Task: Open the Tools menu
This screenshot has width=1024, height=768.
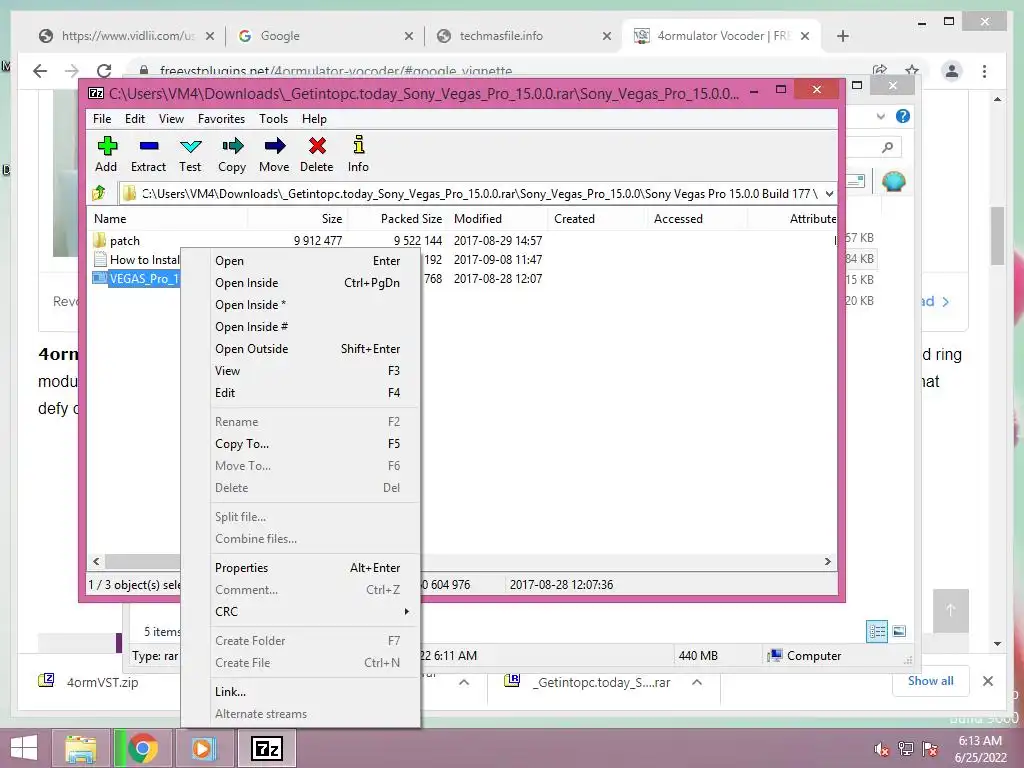Action: coord(273,119)
